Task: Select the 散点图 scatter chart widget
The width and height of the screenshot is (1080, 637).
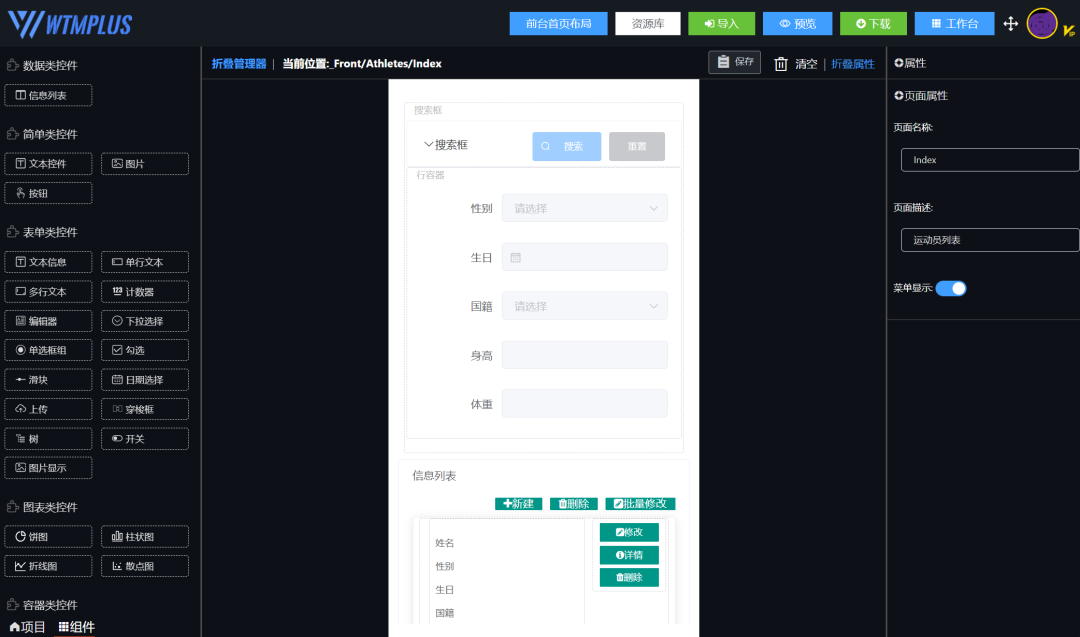Action: (x=144, y=566)
